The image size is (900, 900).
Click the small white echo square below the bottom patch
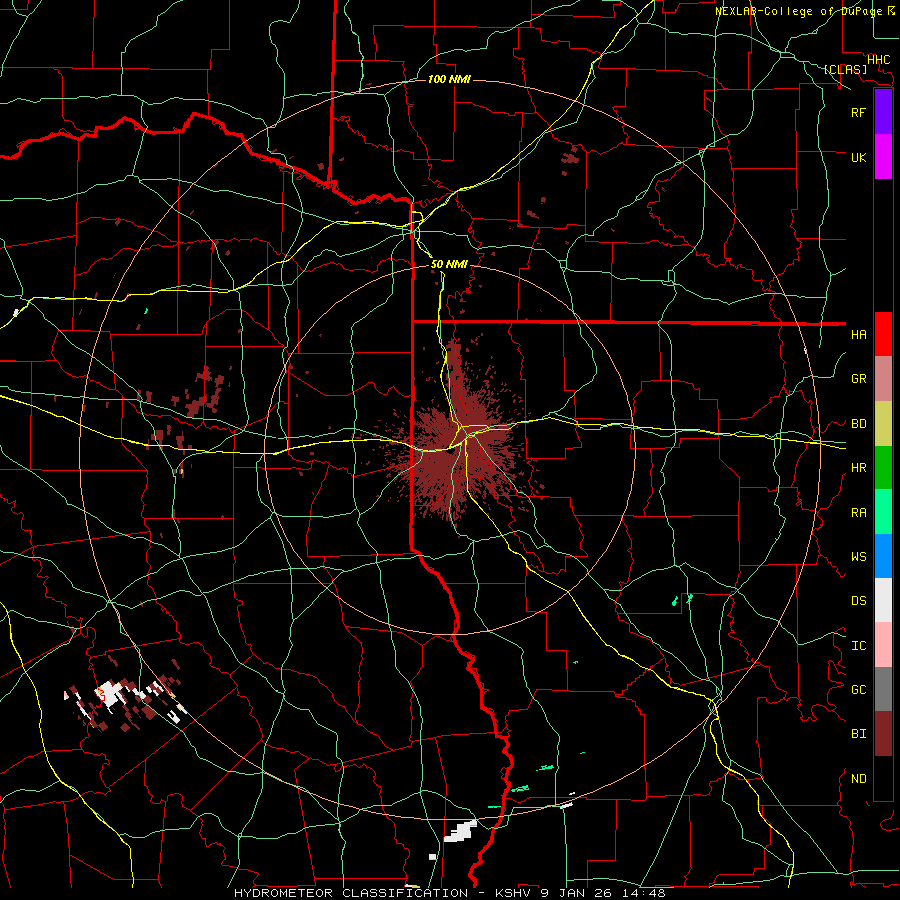click(433, 857)
